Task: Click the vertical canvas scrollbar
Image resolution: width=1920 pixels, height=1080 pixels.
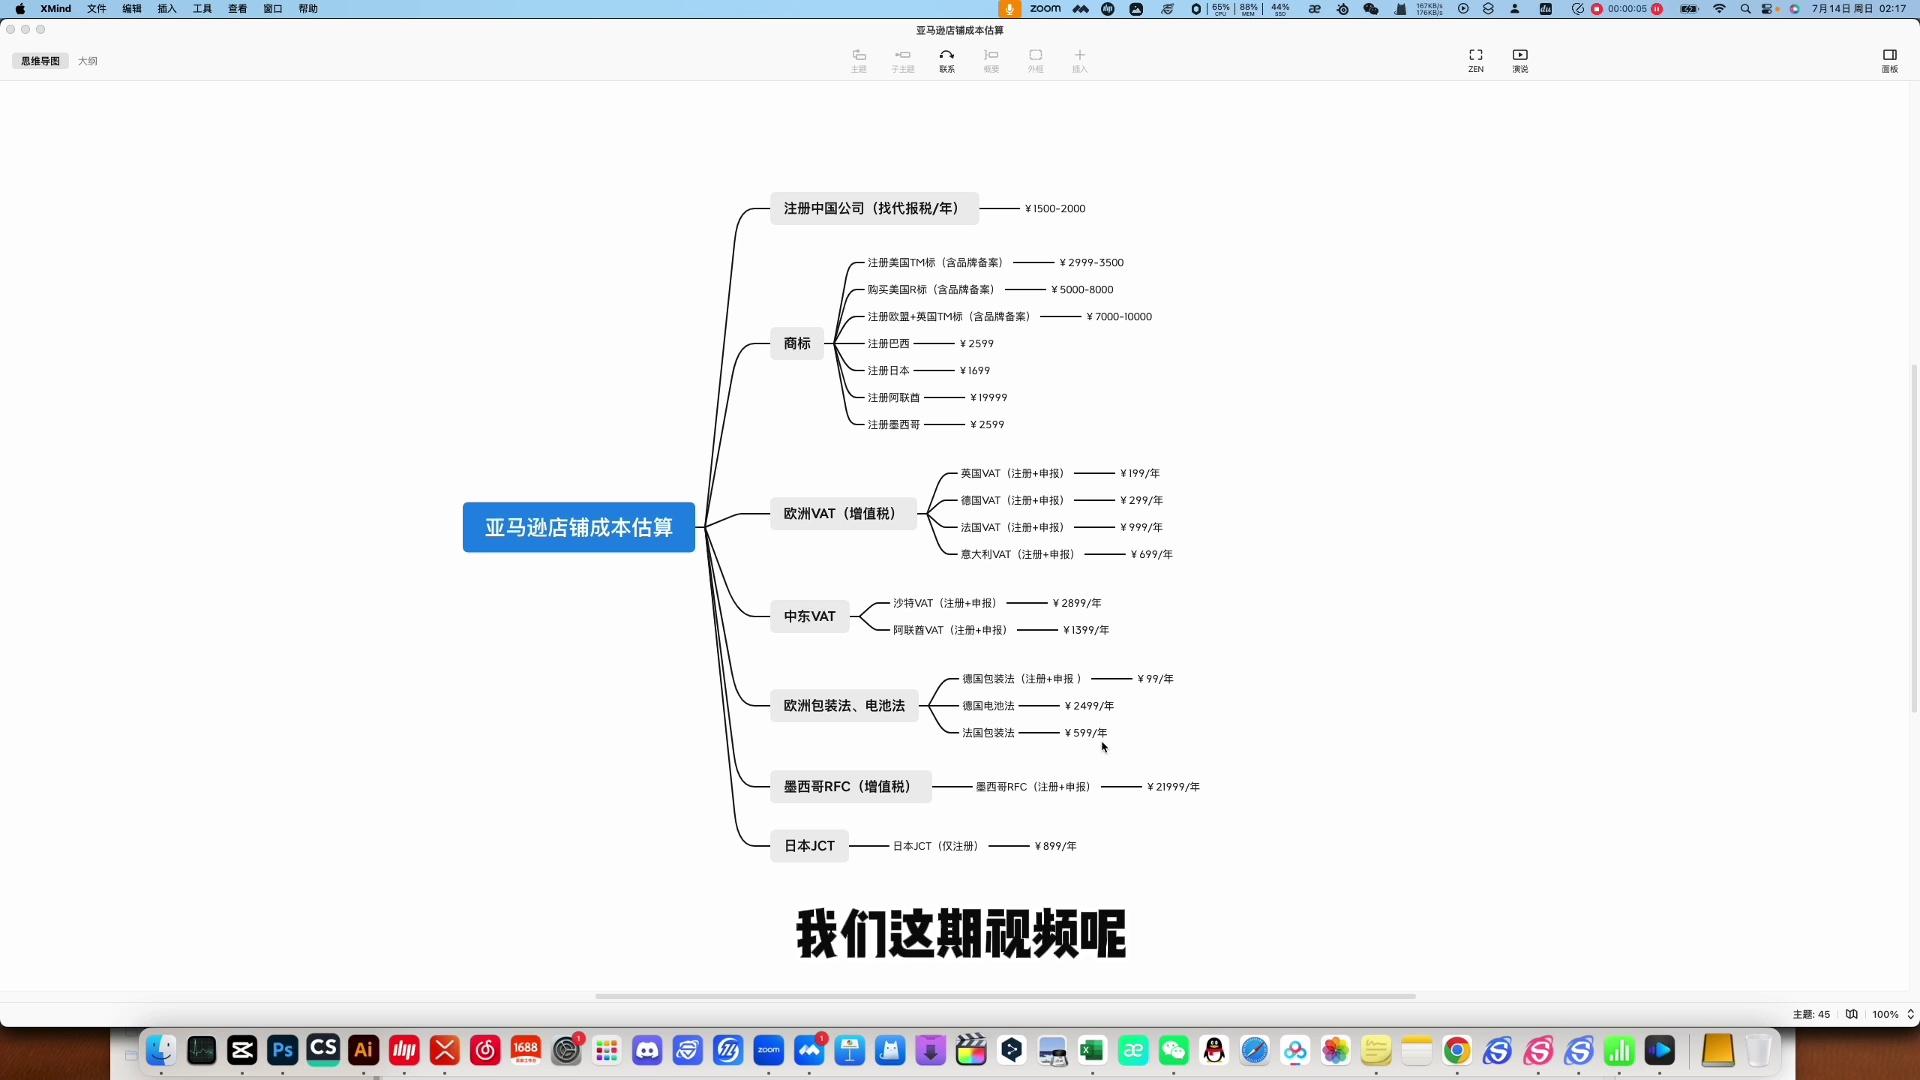Action: [x=1914, y=538]
